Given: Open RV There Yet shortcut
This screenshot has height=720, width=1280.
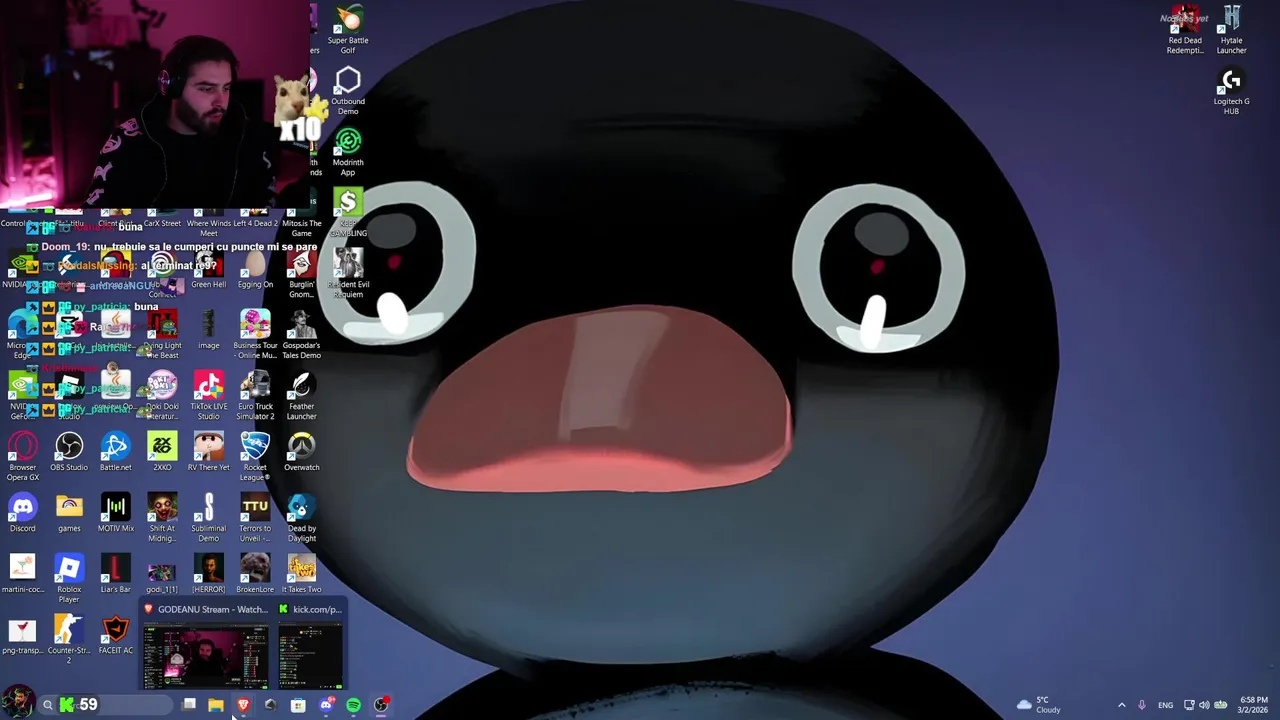Looking at the screenshot, I should click(208, 453).
